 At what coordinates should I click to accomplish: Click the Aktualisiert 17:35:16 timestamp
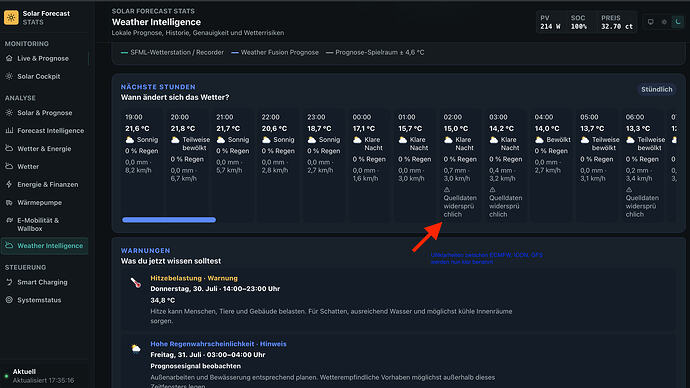(x=43, y=381)
